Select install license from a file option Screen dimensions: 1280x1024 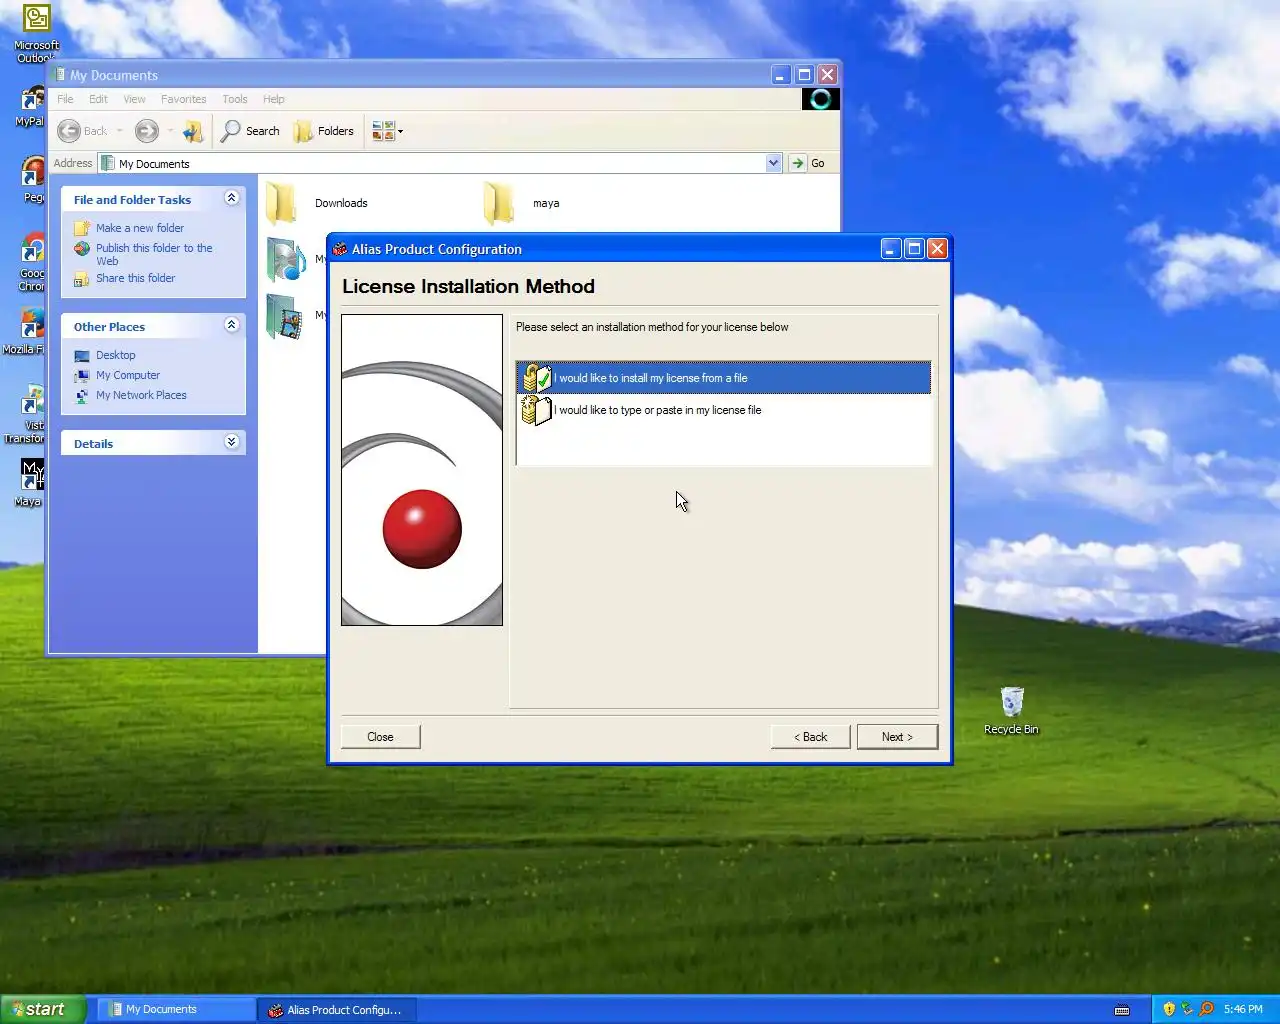723,378
